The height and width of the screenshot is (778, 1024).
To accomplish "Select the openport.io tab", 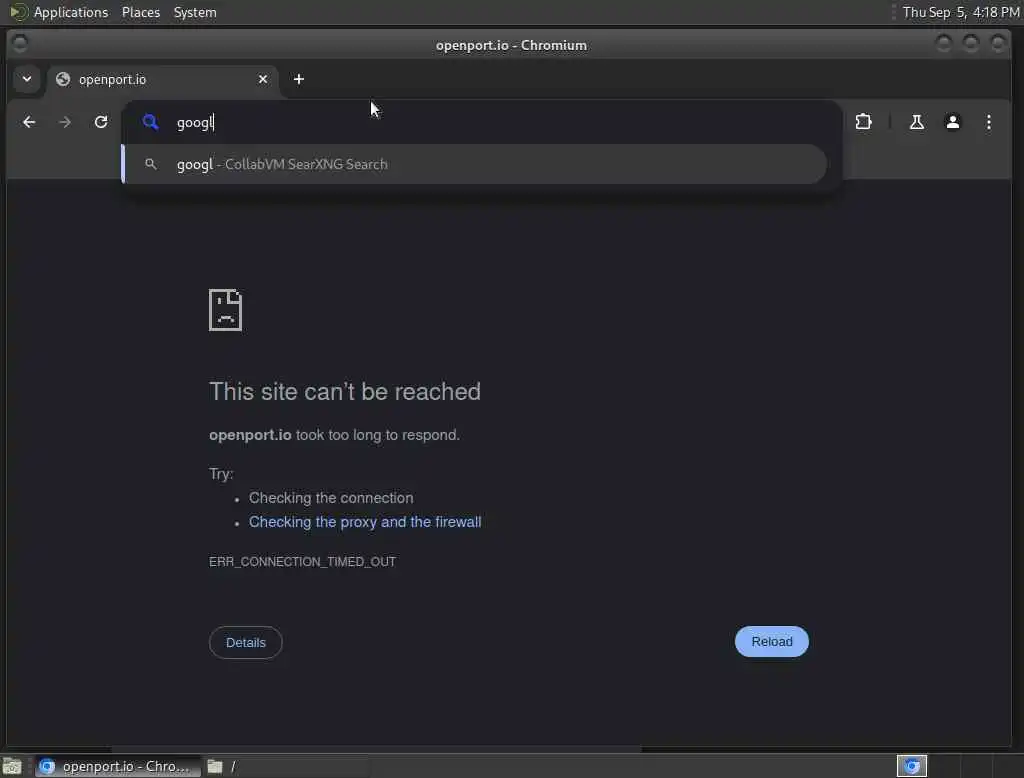I will (x=163, y=80).
